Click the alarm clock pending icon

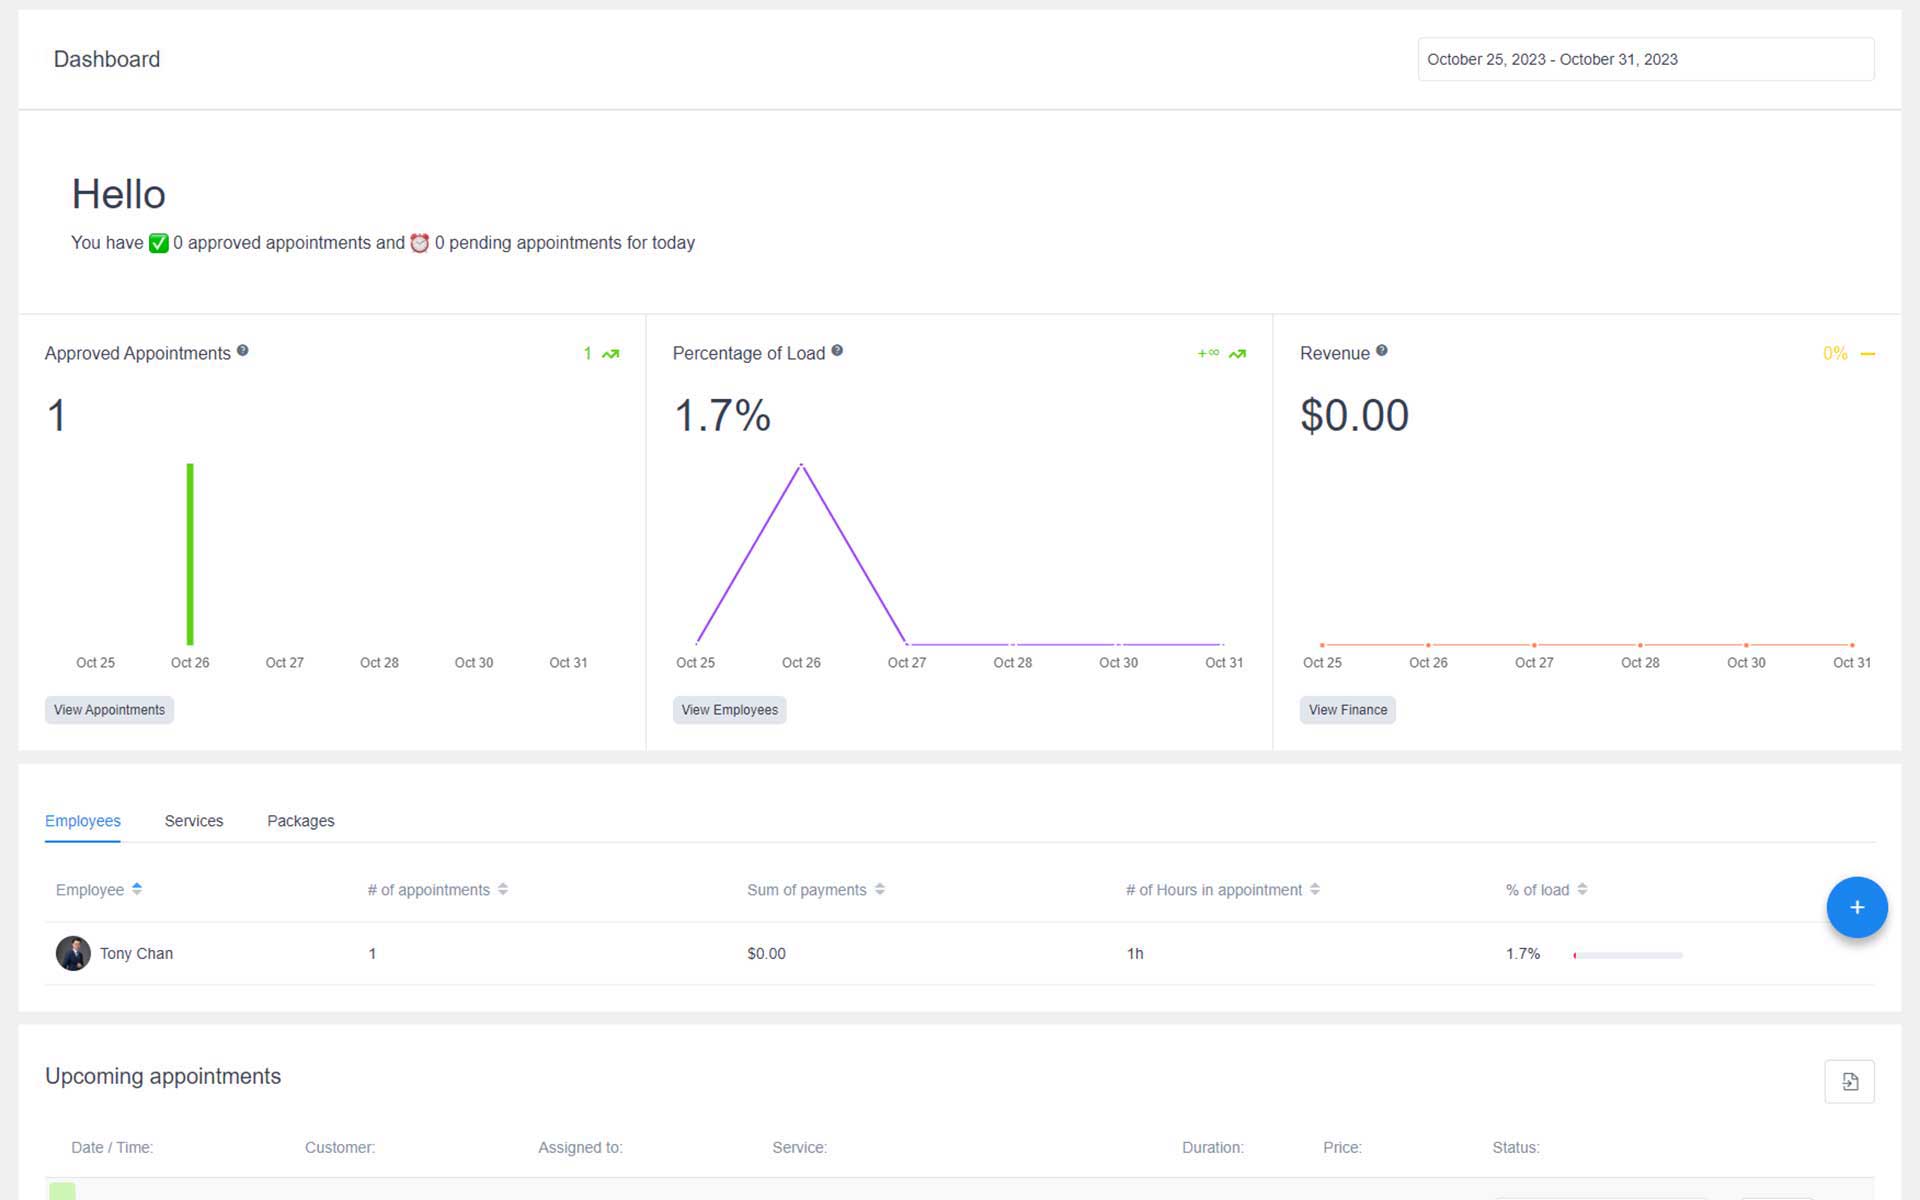tap(420, 243)
